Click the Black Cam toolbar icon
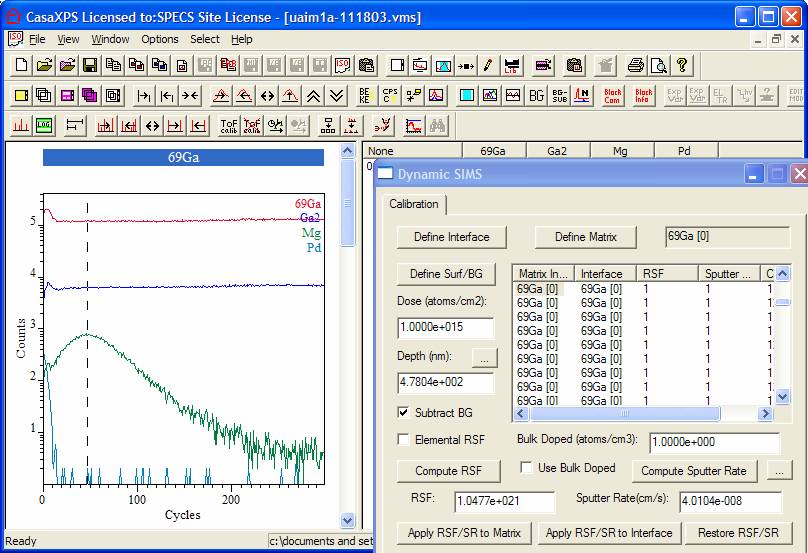808x553 pixels. [x=612, y=96]
